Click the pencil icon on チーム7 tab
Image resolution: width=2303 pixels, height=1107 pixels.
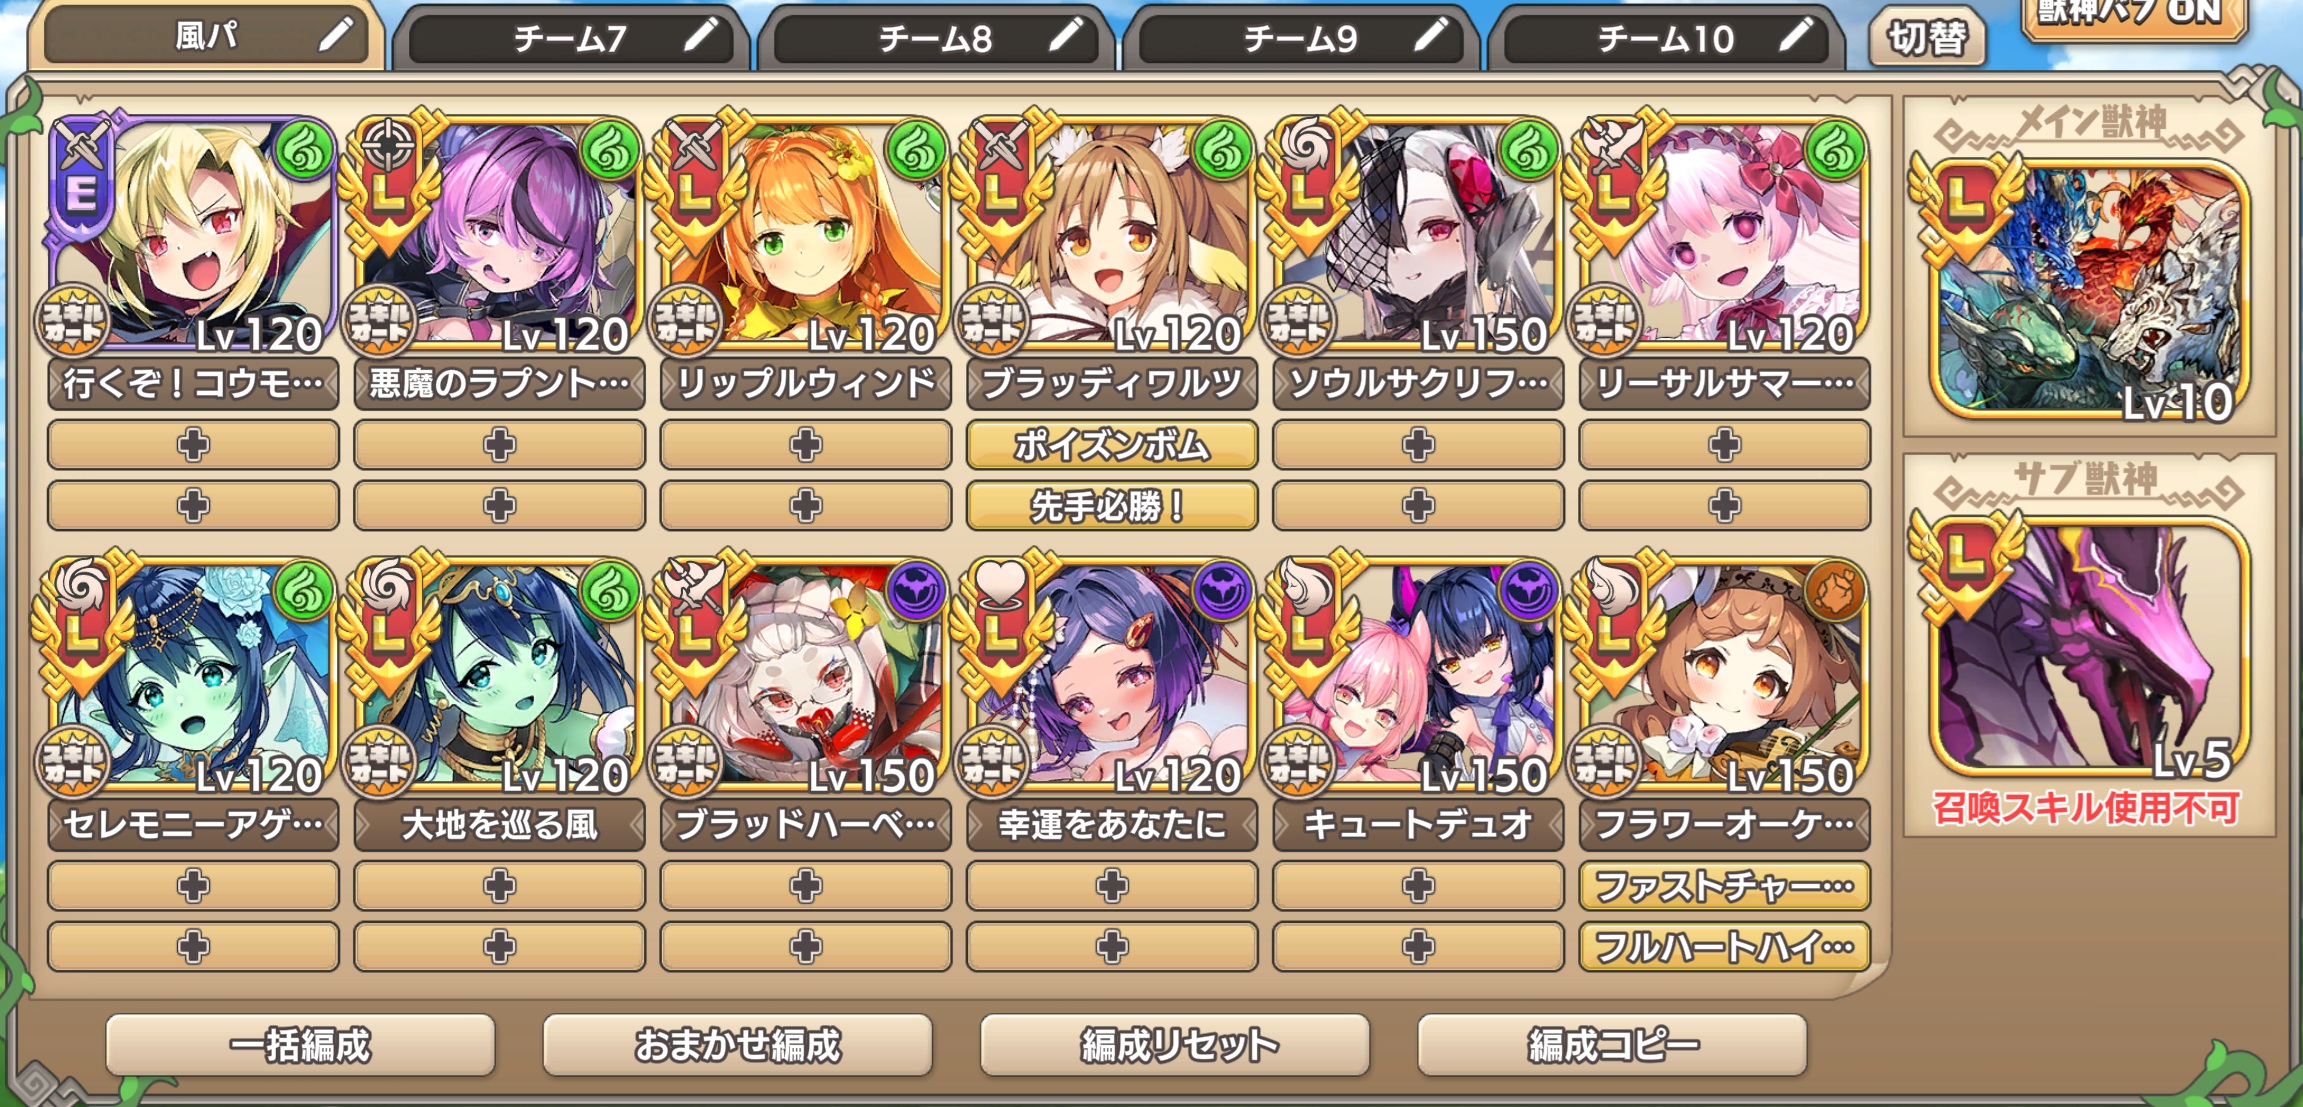pyautogui.click(x=701, y=36)
